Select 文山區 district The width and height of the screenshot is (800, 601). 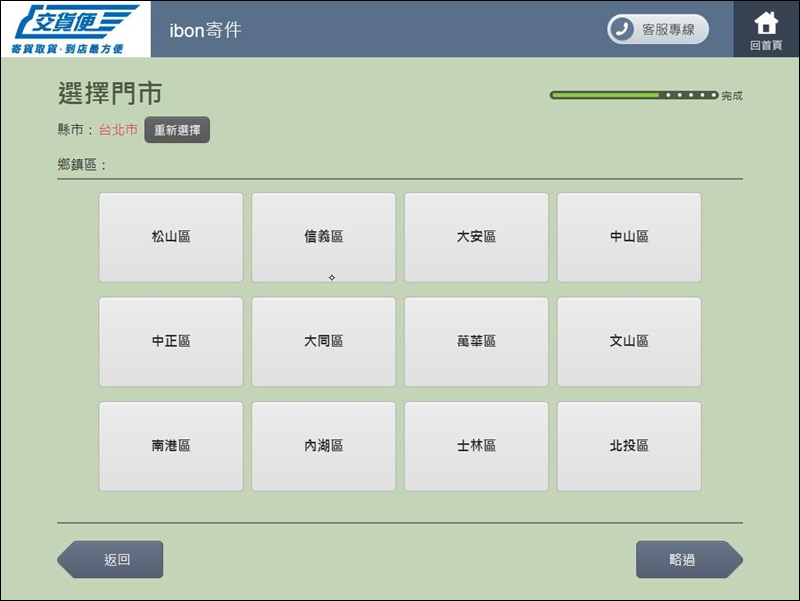coord(629,342)
